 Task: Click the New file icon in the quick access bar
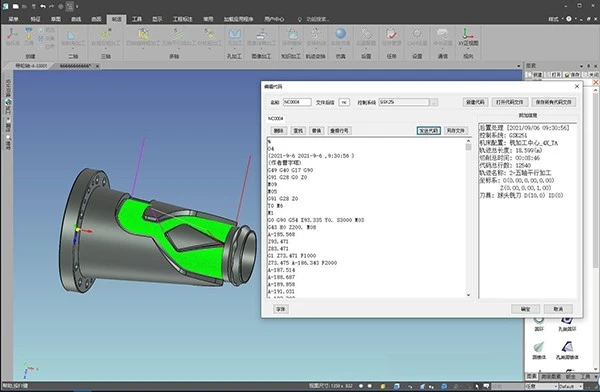(x=16, y=7)
